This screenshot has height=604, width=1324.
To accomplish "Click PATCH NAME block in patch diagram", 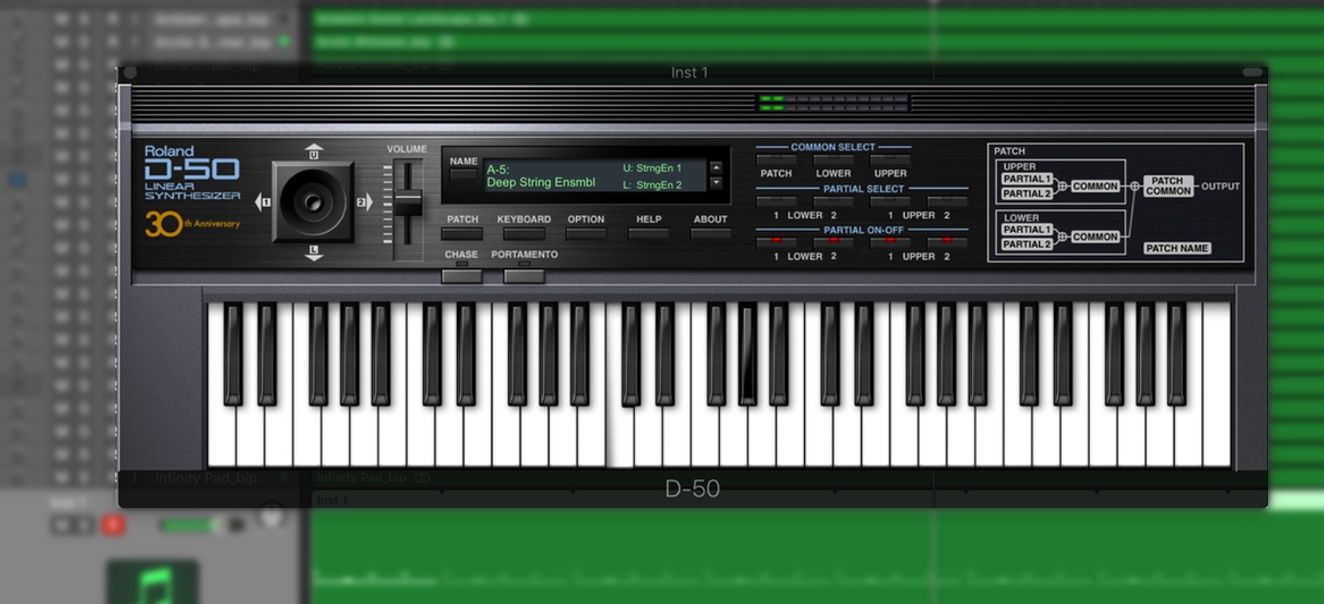I will click(1177, 248).
